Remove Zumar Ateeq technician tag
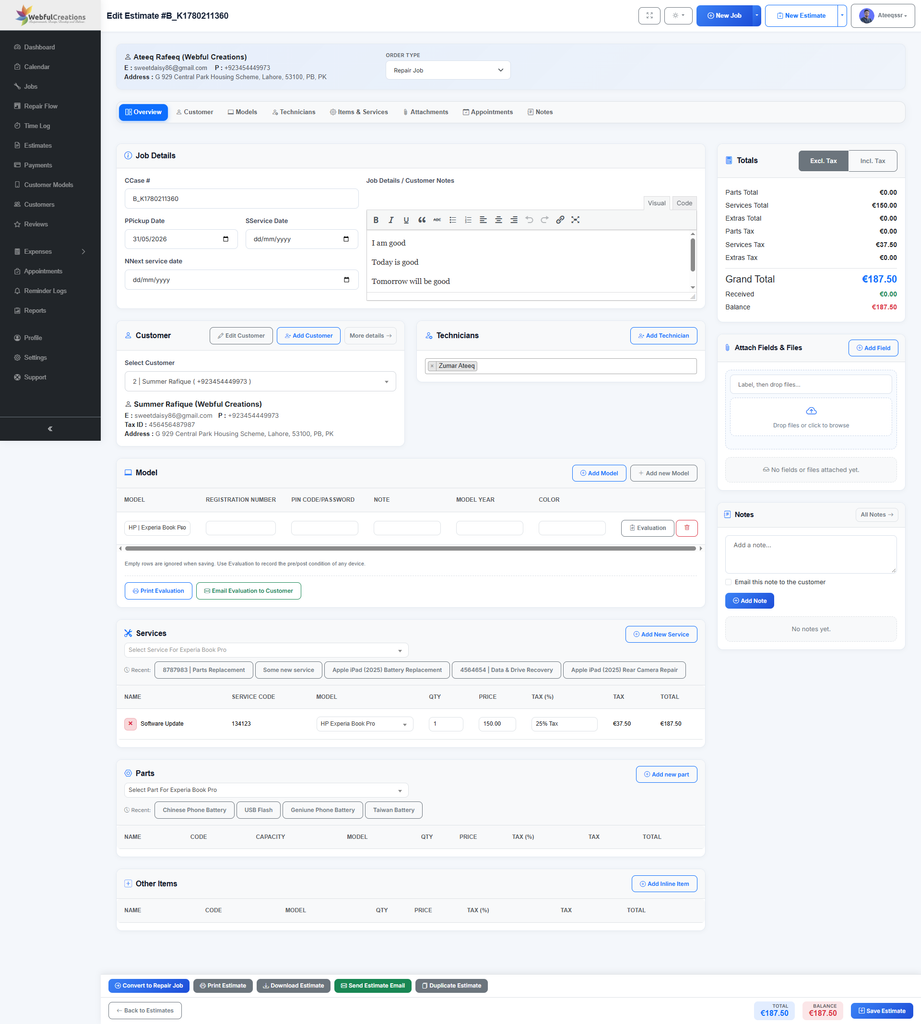This screenshot has width=921, height=1024. [x=432, y=366]
